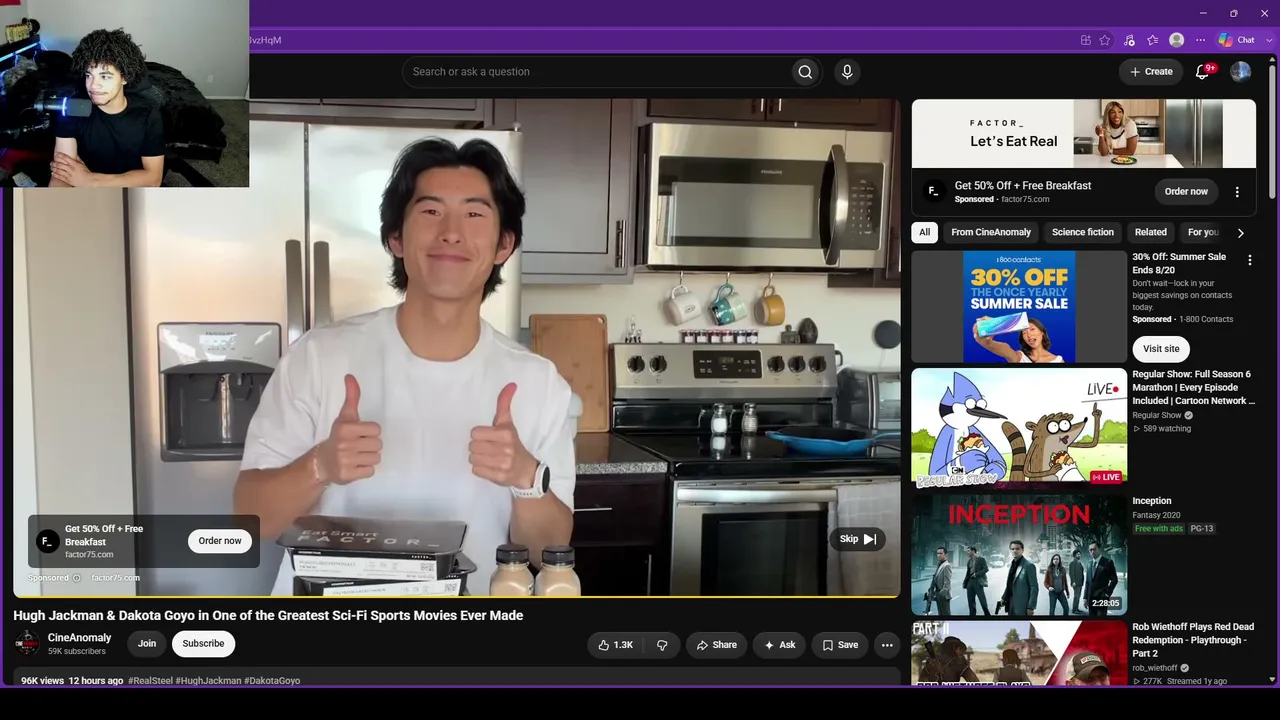The width and height of the screenshot is (1280, 720).
Task: Select the Related filter chip
Action: pos(1151,232)
